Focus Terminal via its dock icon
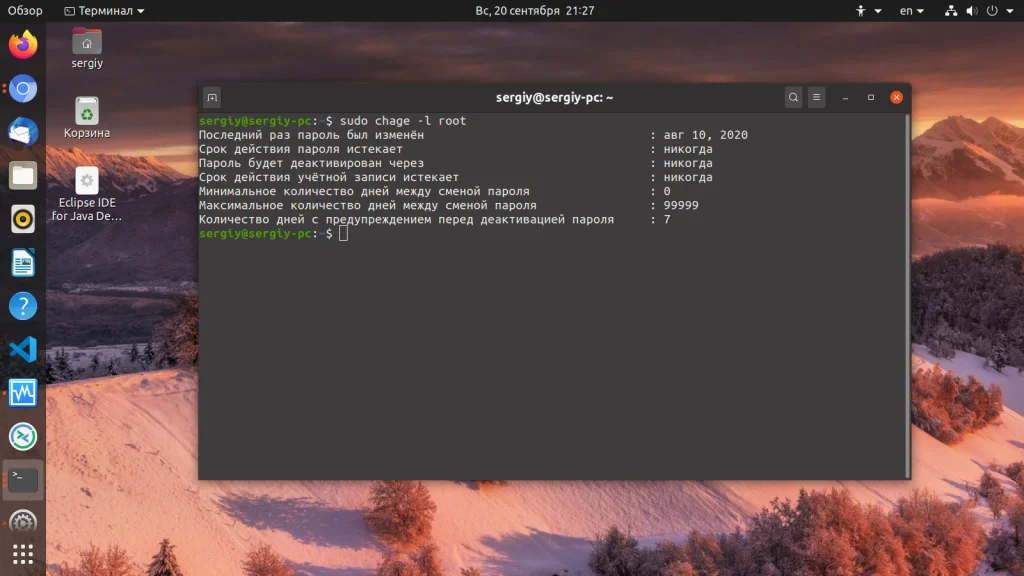1024x576 pixels. (x=23, y=480)
